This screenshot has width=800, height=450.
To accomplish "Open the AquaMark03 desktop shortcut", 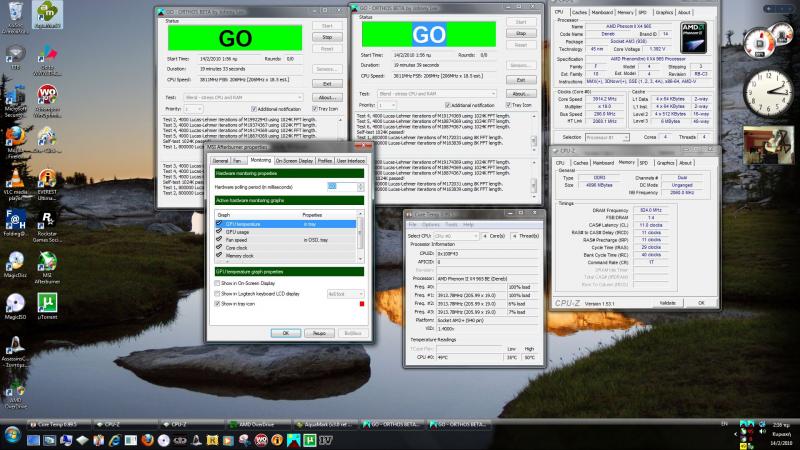I will (x=47, y=14).
